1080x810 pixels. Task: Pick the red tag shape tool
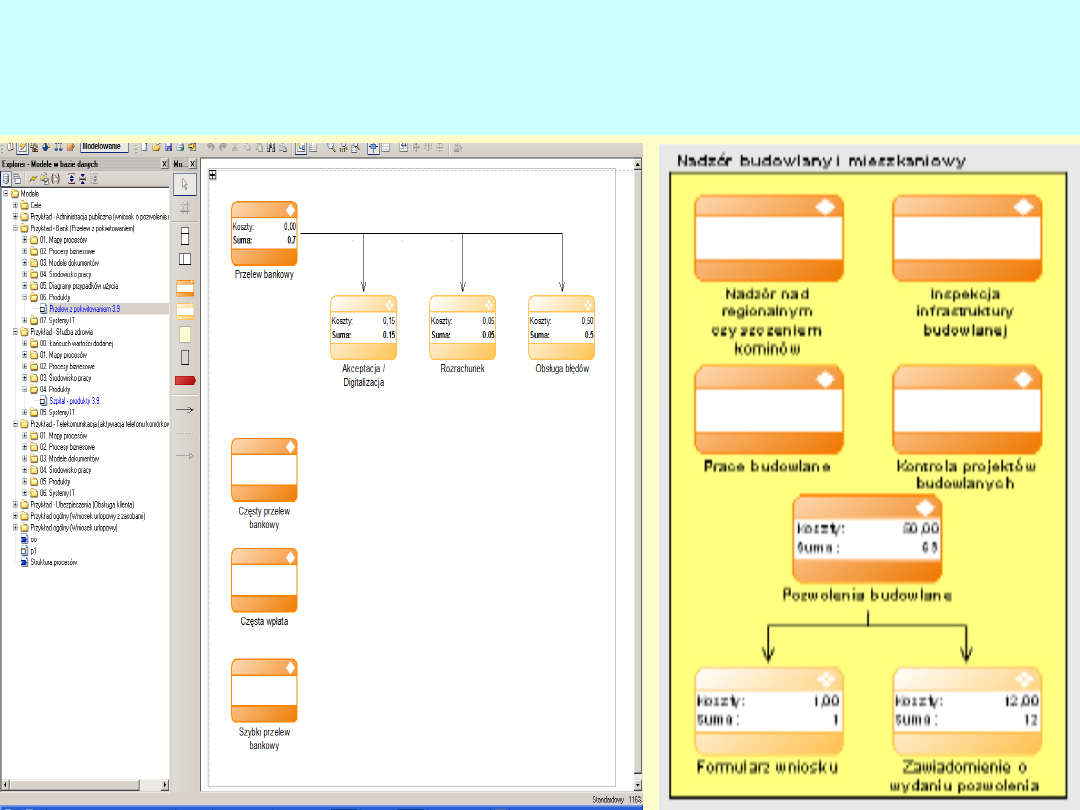pyautogui.click(x=185, y=380)
